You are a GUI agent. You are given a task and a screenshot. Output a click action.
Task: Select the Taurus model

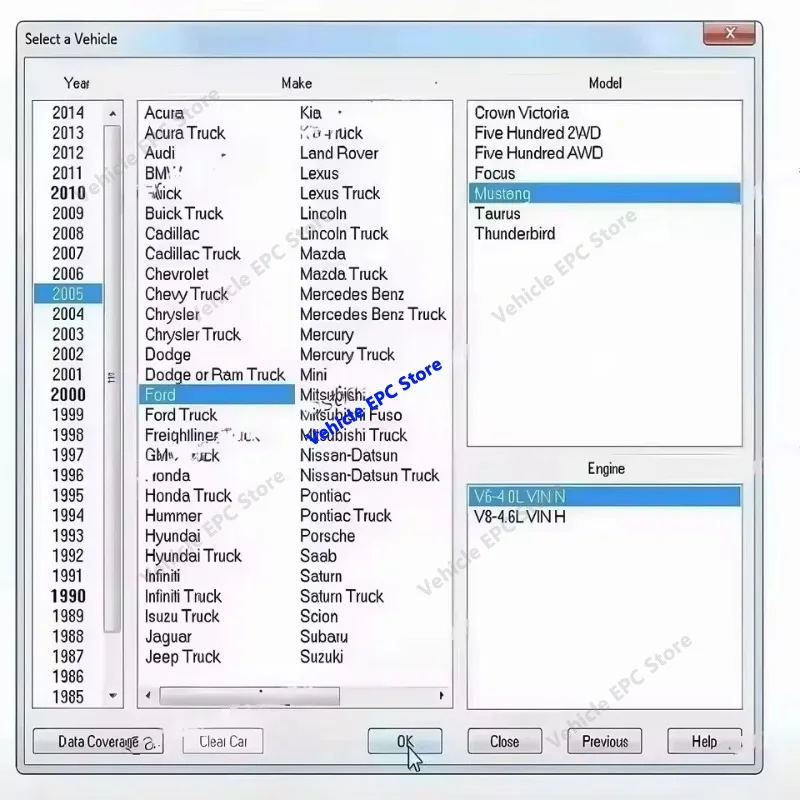(x=497, y=214)
